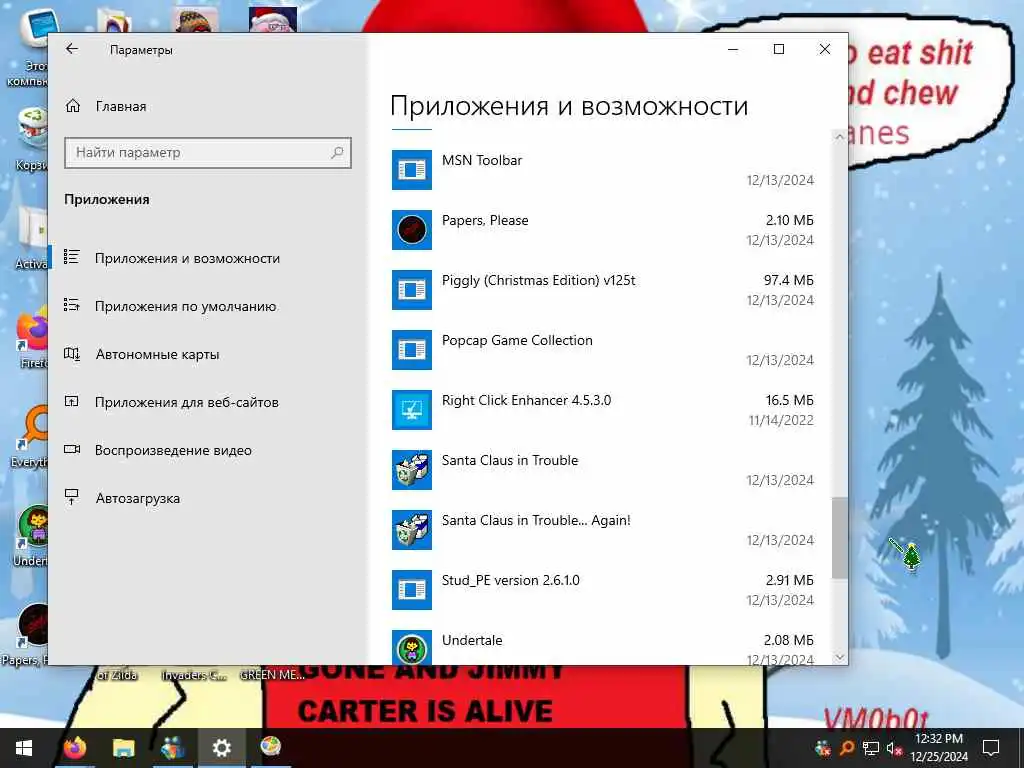Open the taskbar clock and date
This screenshot has width=1024, height=768.
click(939, 748)
